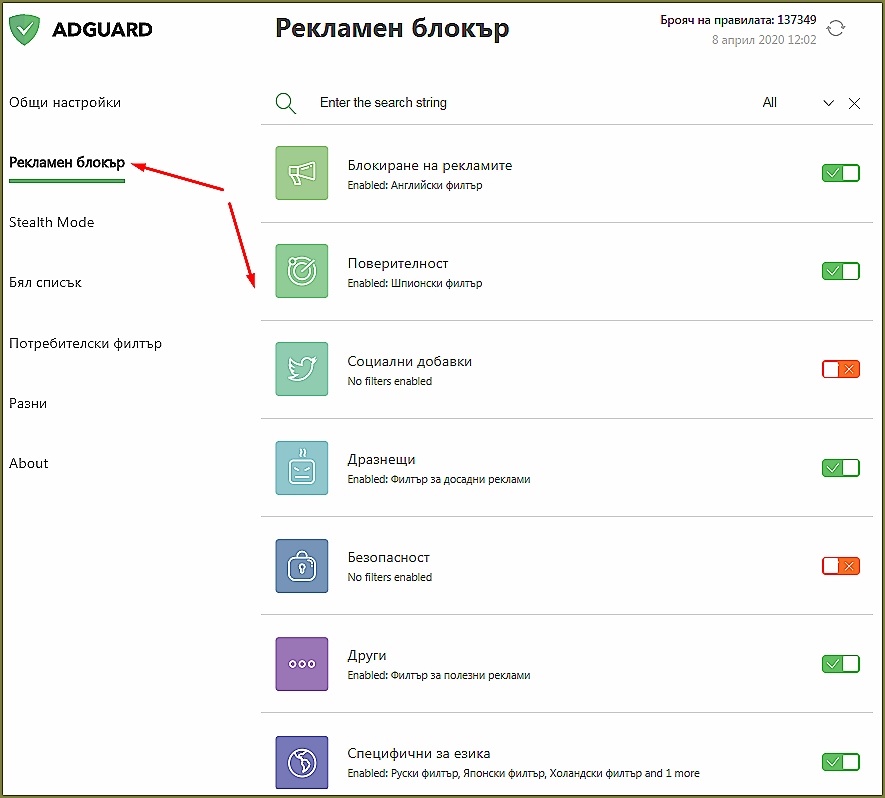Screen dimensions: 885x798
Task: Clear the search with the X icon
Action: click(855, 103)
